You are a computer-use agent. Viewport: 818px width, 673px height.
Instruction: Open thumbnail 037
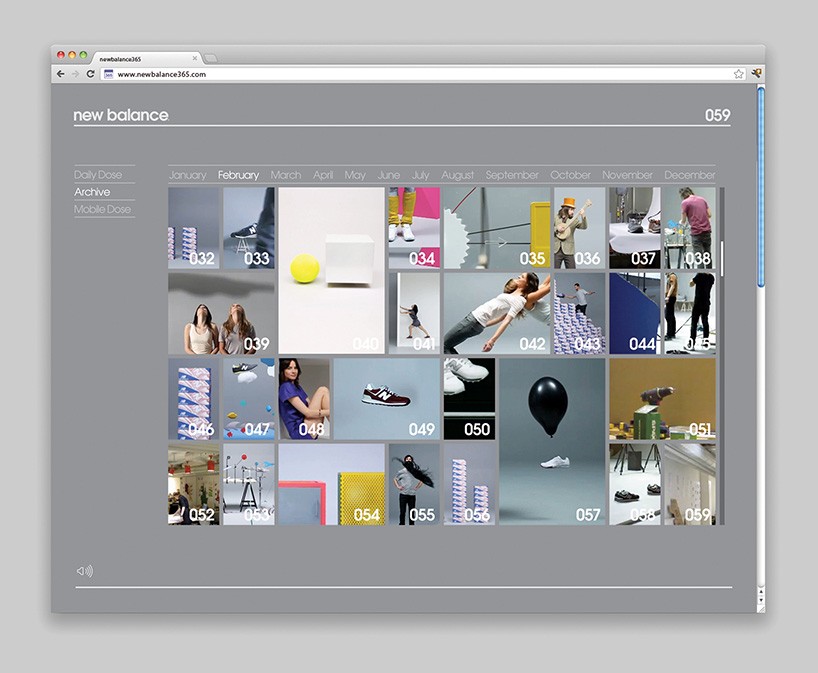click(634, 228)
